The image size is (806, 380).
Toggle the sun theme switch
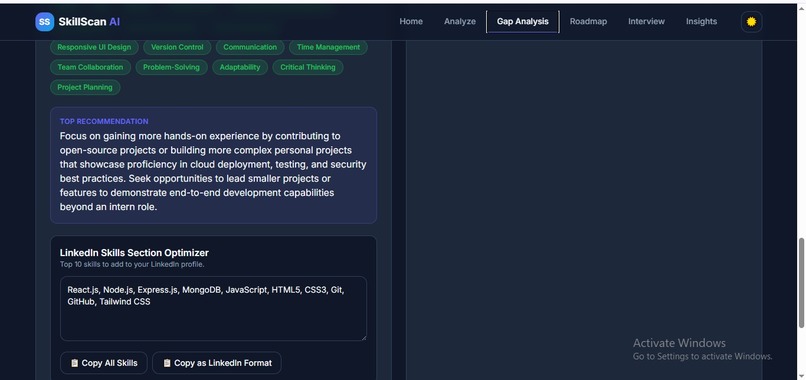[751, 22]
